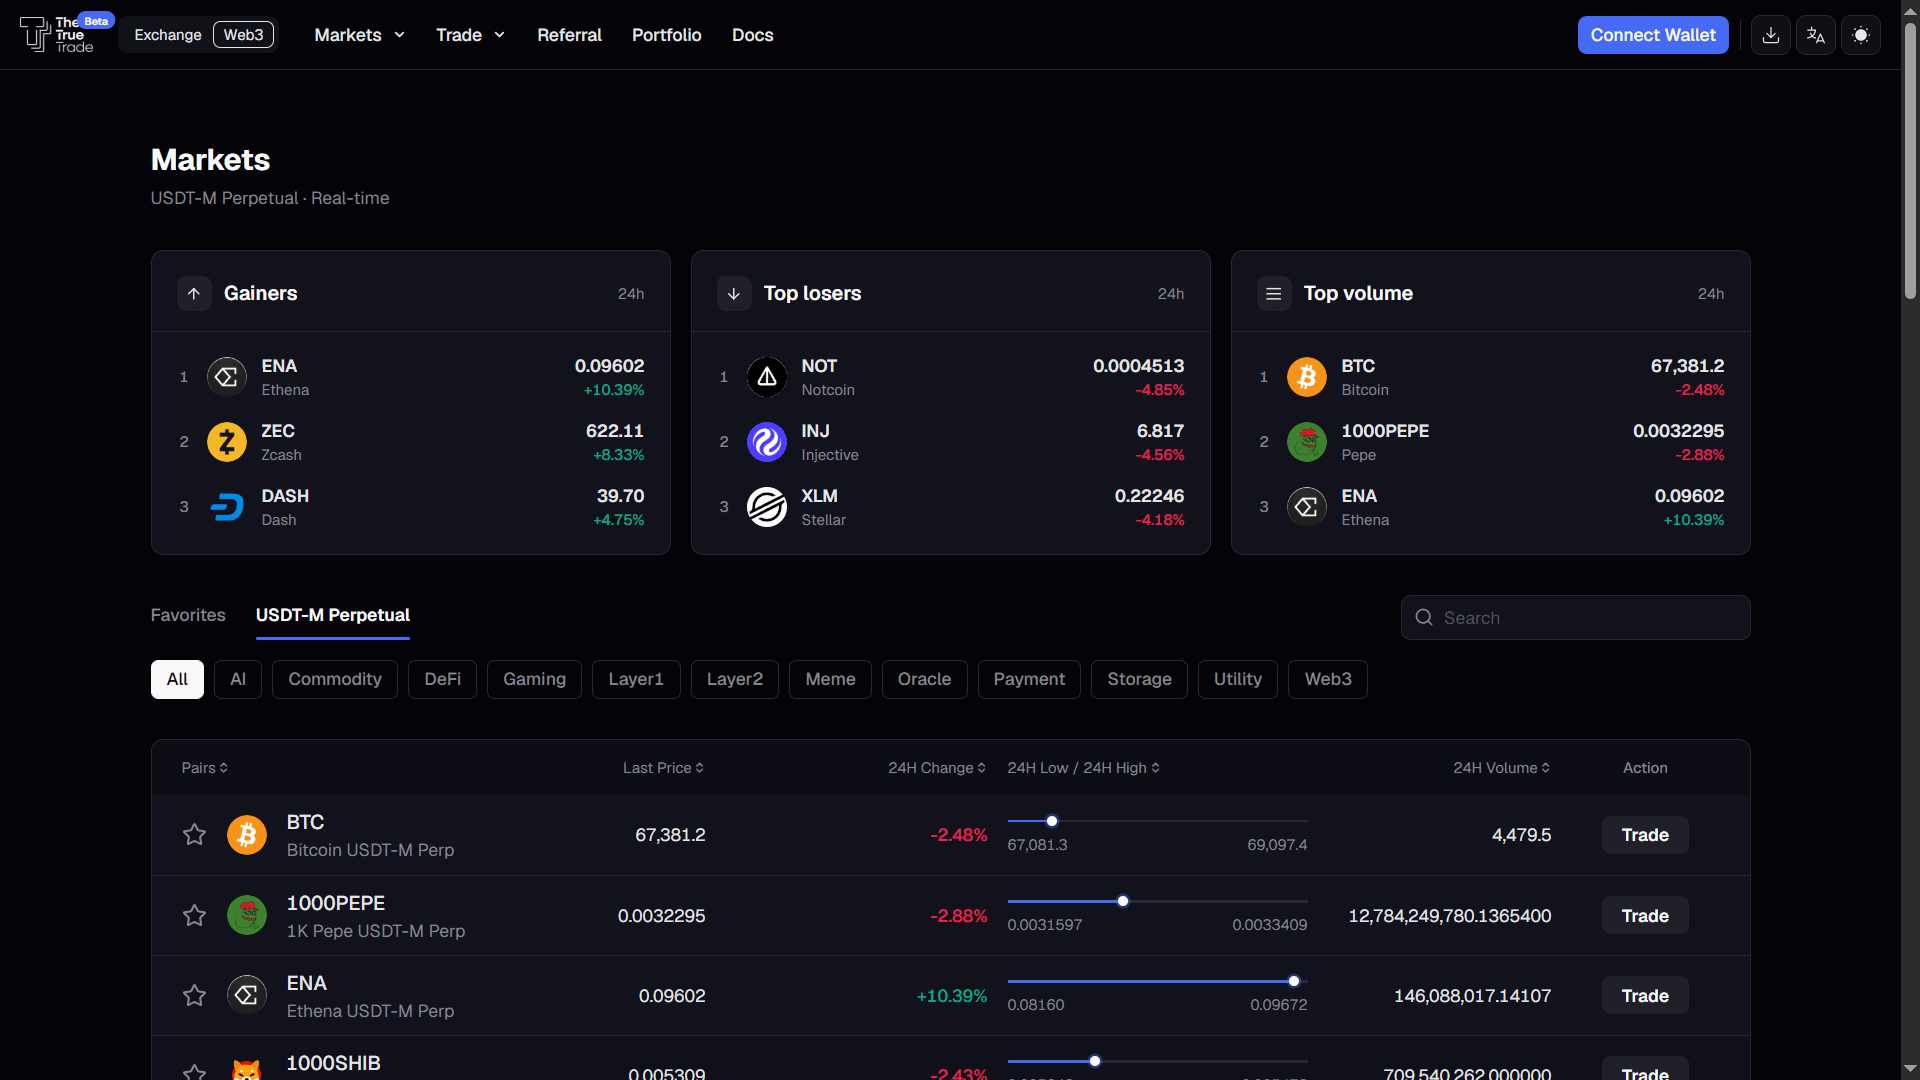Open the Portfolio page

pyautogui.click(x=667, y=35)
